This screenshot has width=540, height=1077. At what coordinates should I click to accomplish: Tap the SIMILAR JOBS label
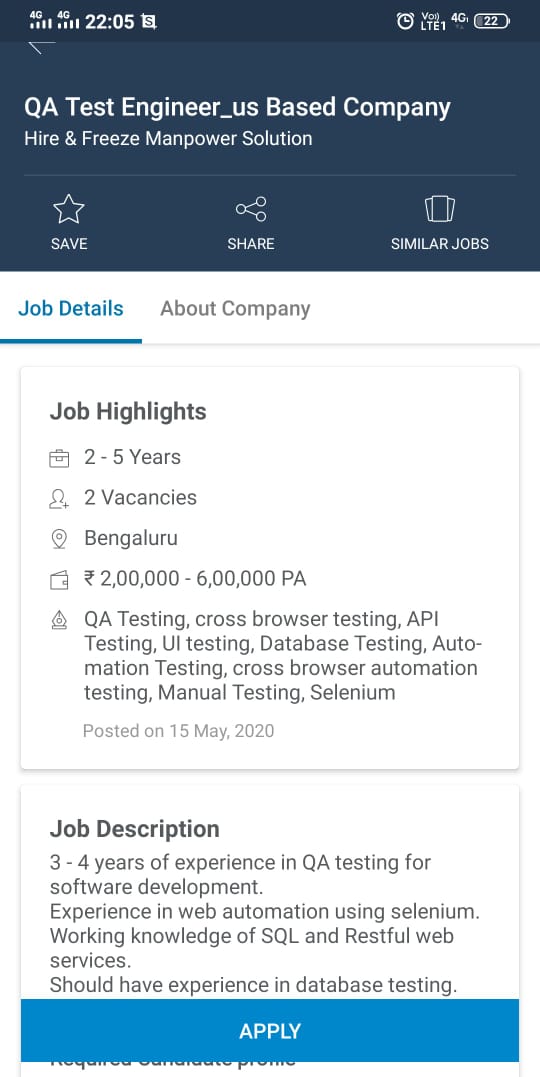pyautogui.click(x=440, y=244)
